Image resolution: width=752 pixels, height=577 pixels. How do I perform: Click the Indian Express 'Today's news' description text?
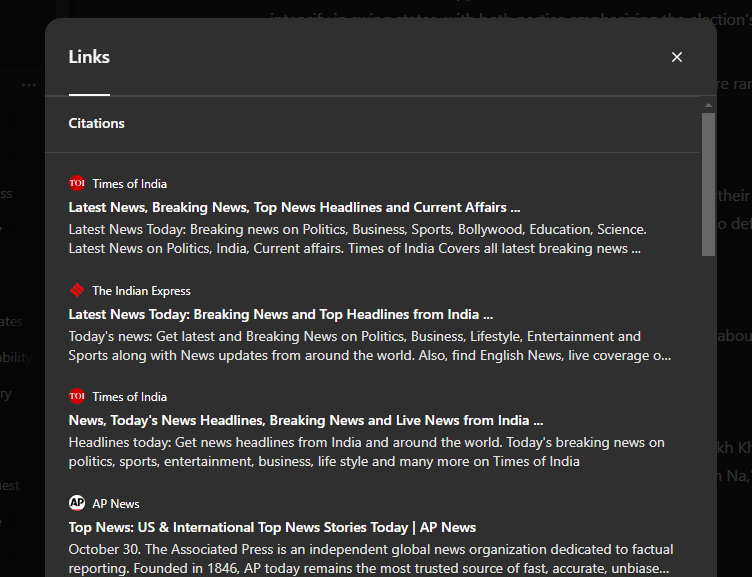coord(370,345)
